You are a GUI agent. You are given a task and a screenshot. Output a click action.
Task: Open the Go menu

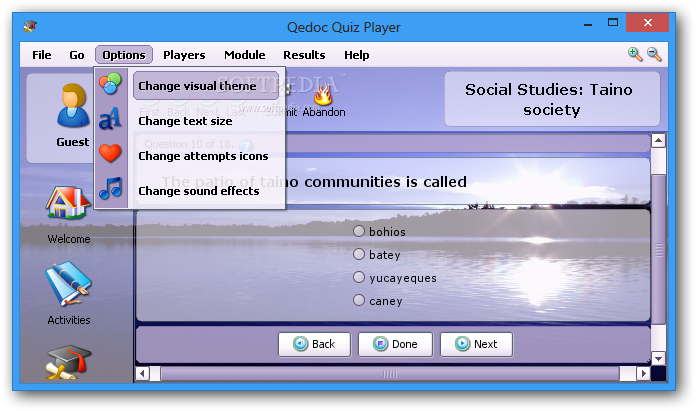coord(77,55)
